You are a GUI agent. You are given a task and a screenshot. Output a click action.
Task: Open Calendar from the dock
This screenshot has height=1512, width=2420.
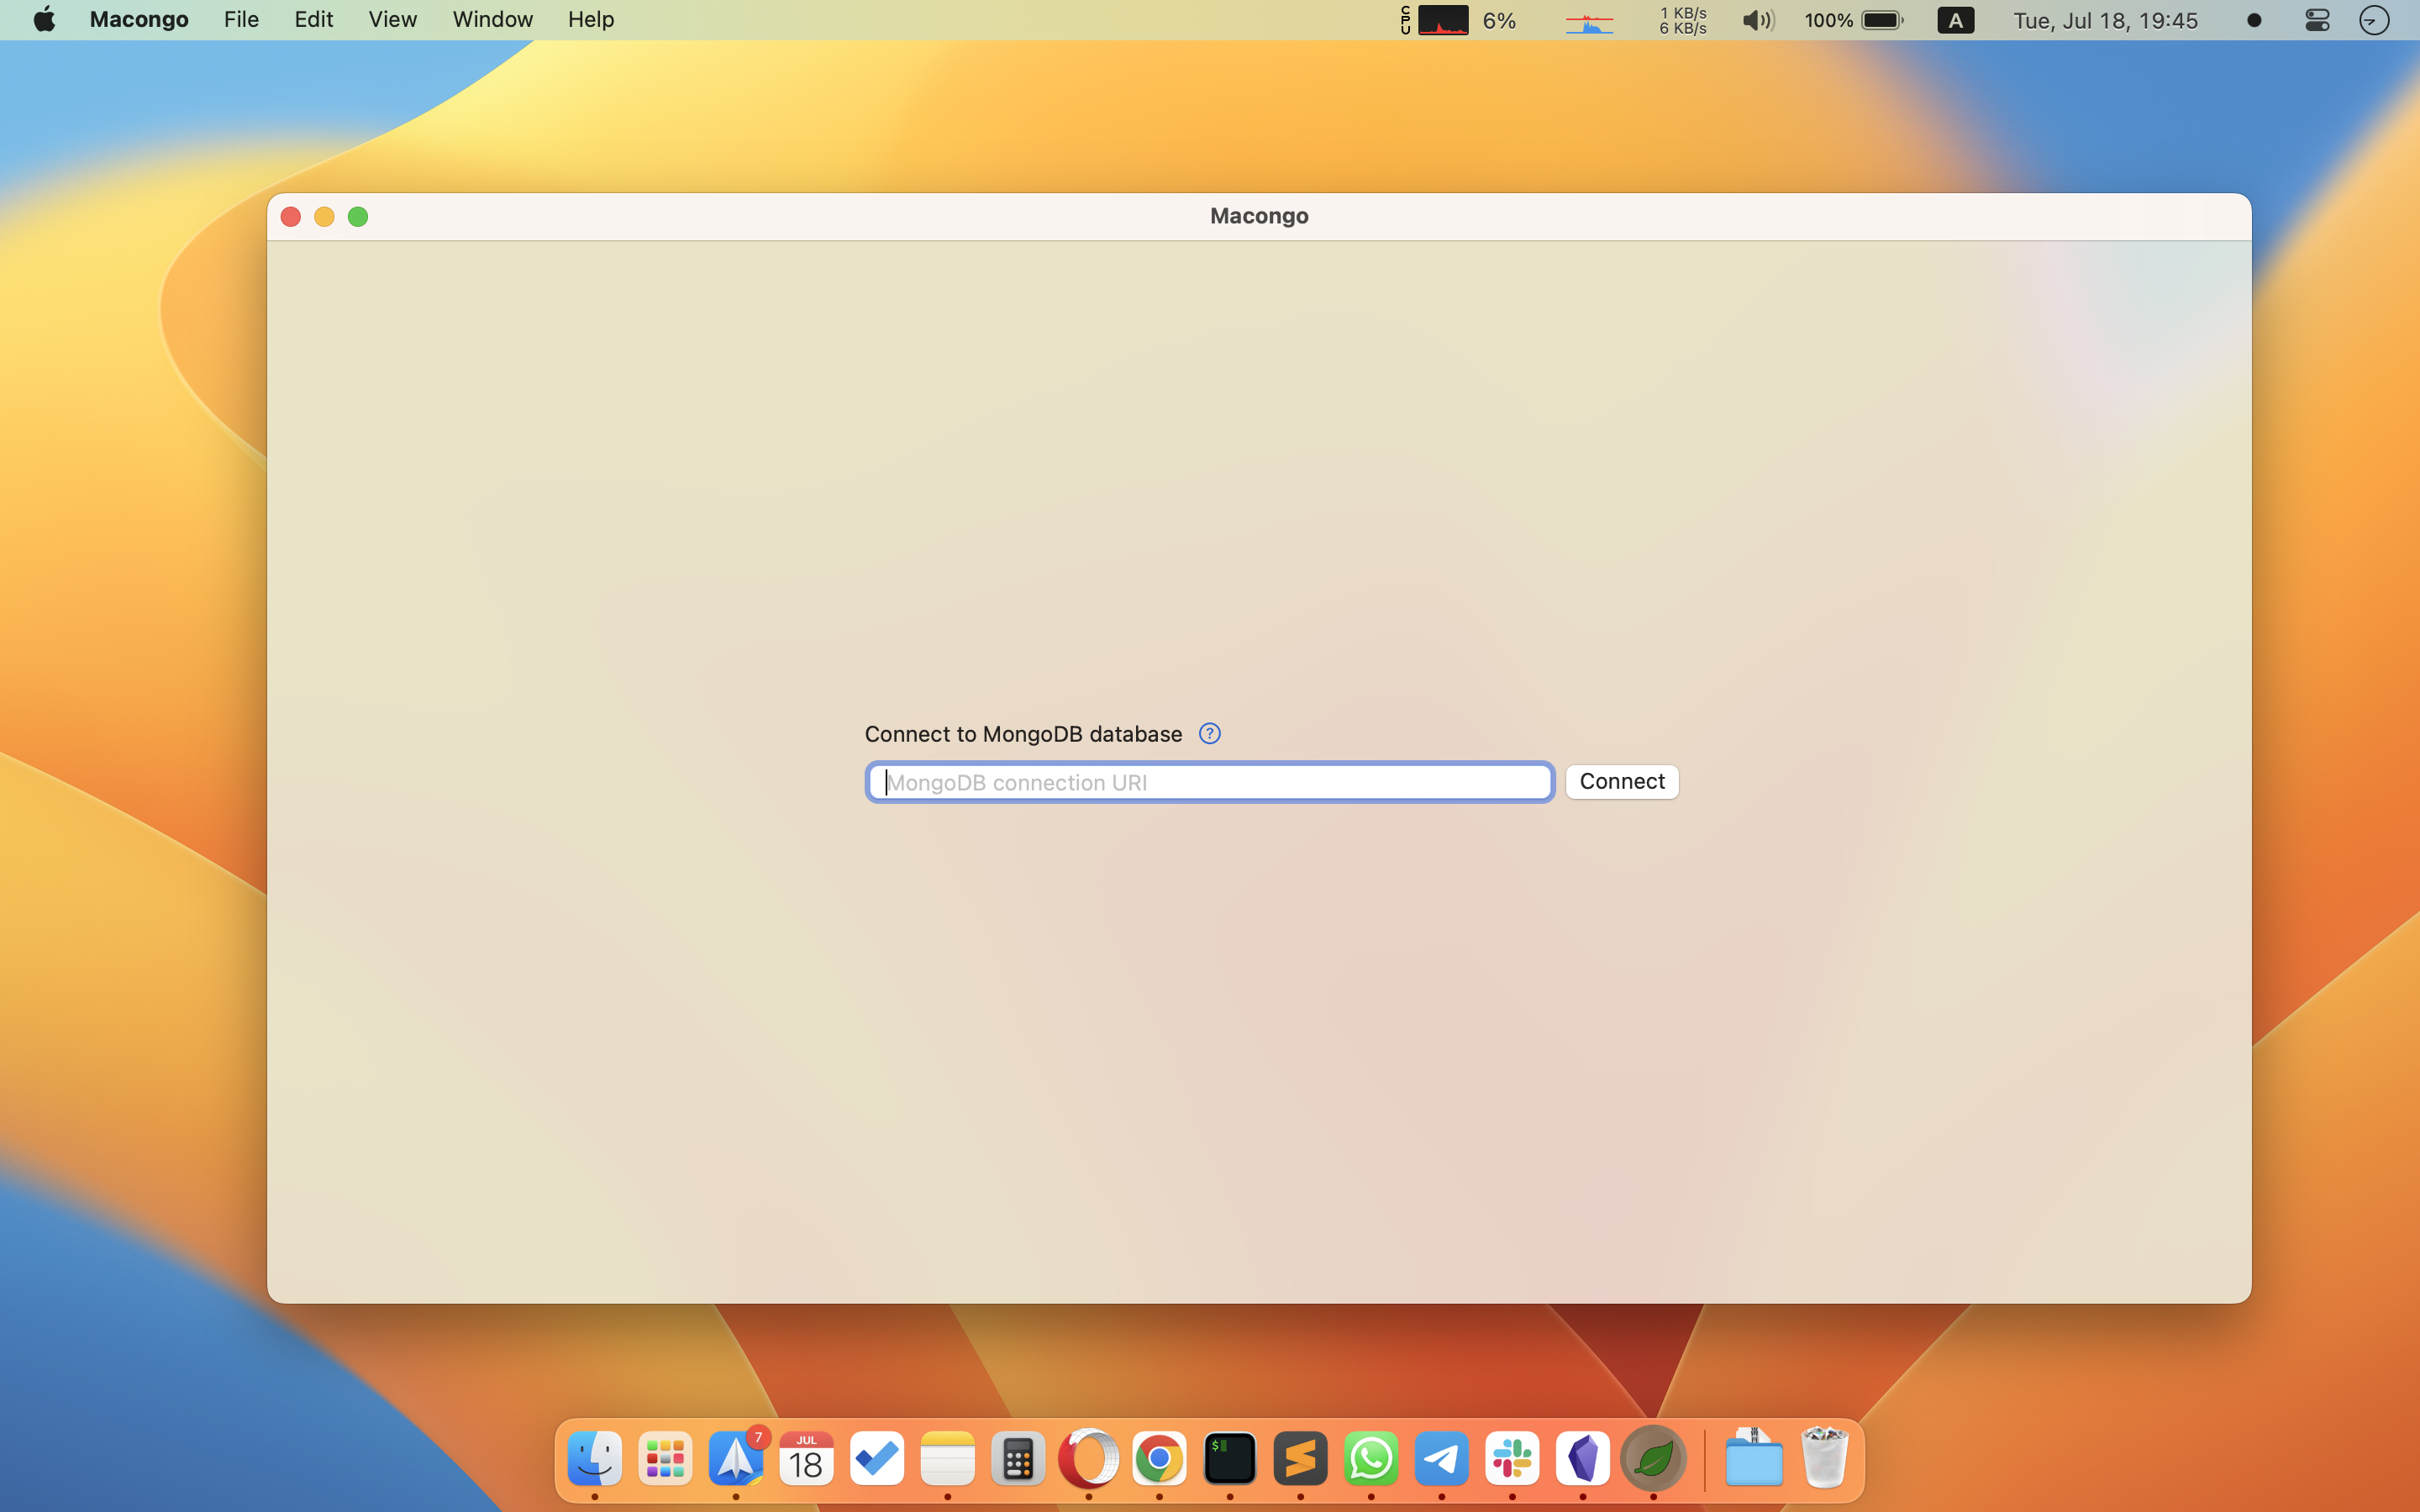pos(806,1459)
